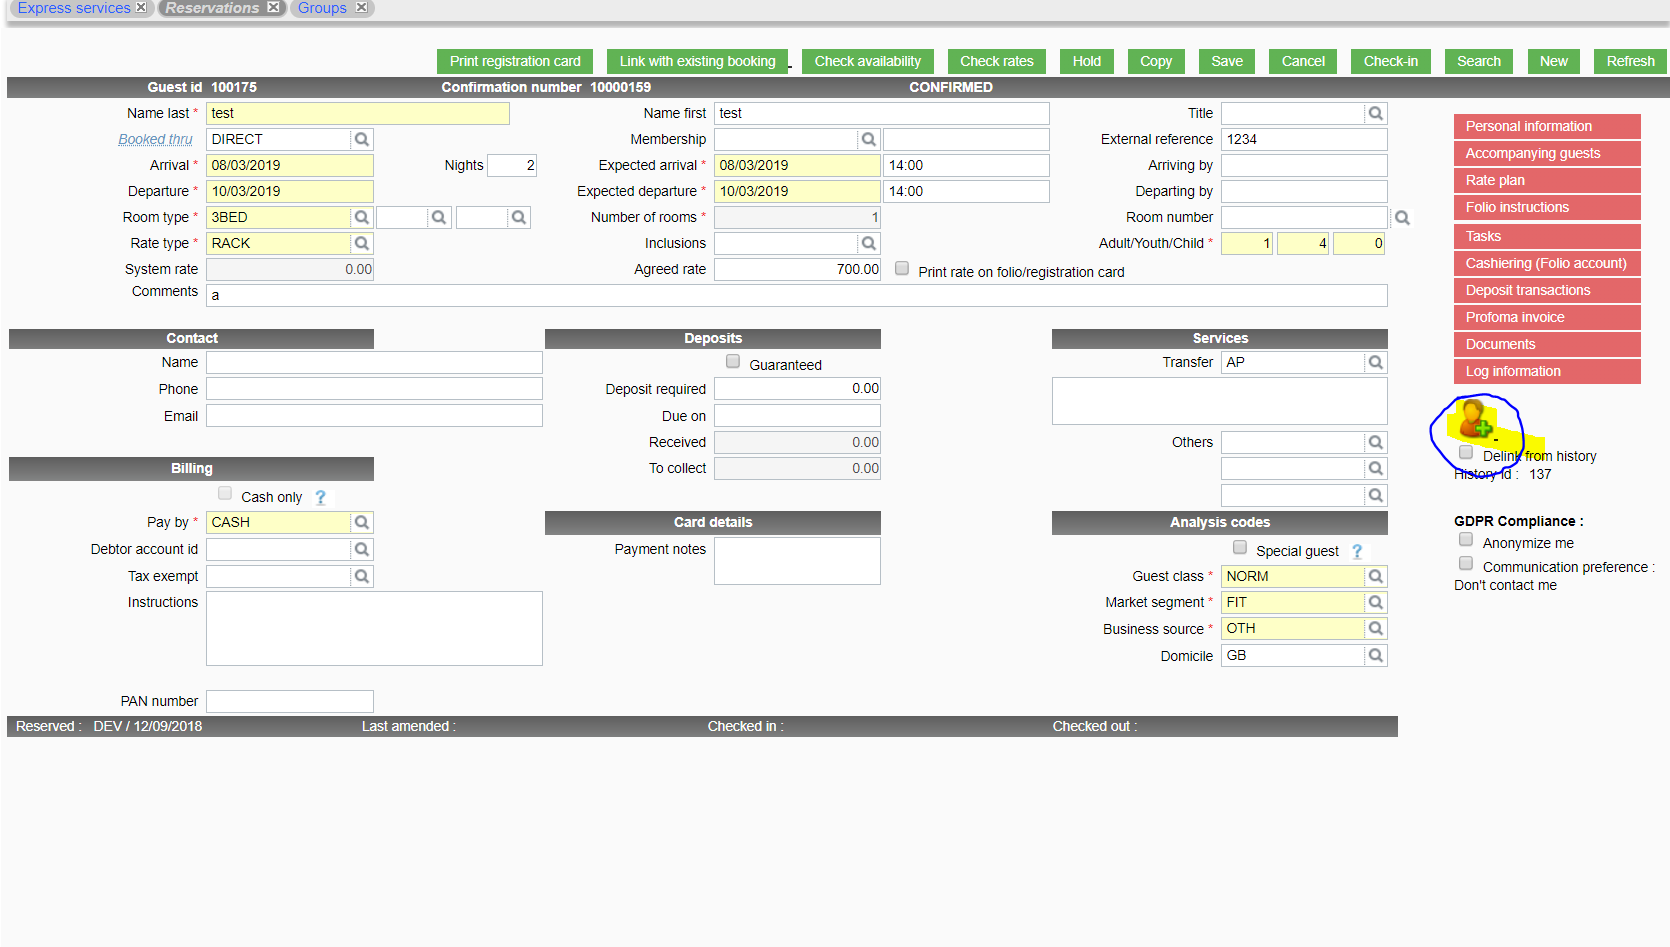1670x947 pixels.
Task: Open Documents panel
Action: click(1547, 344)
